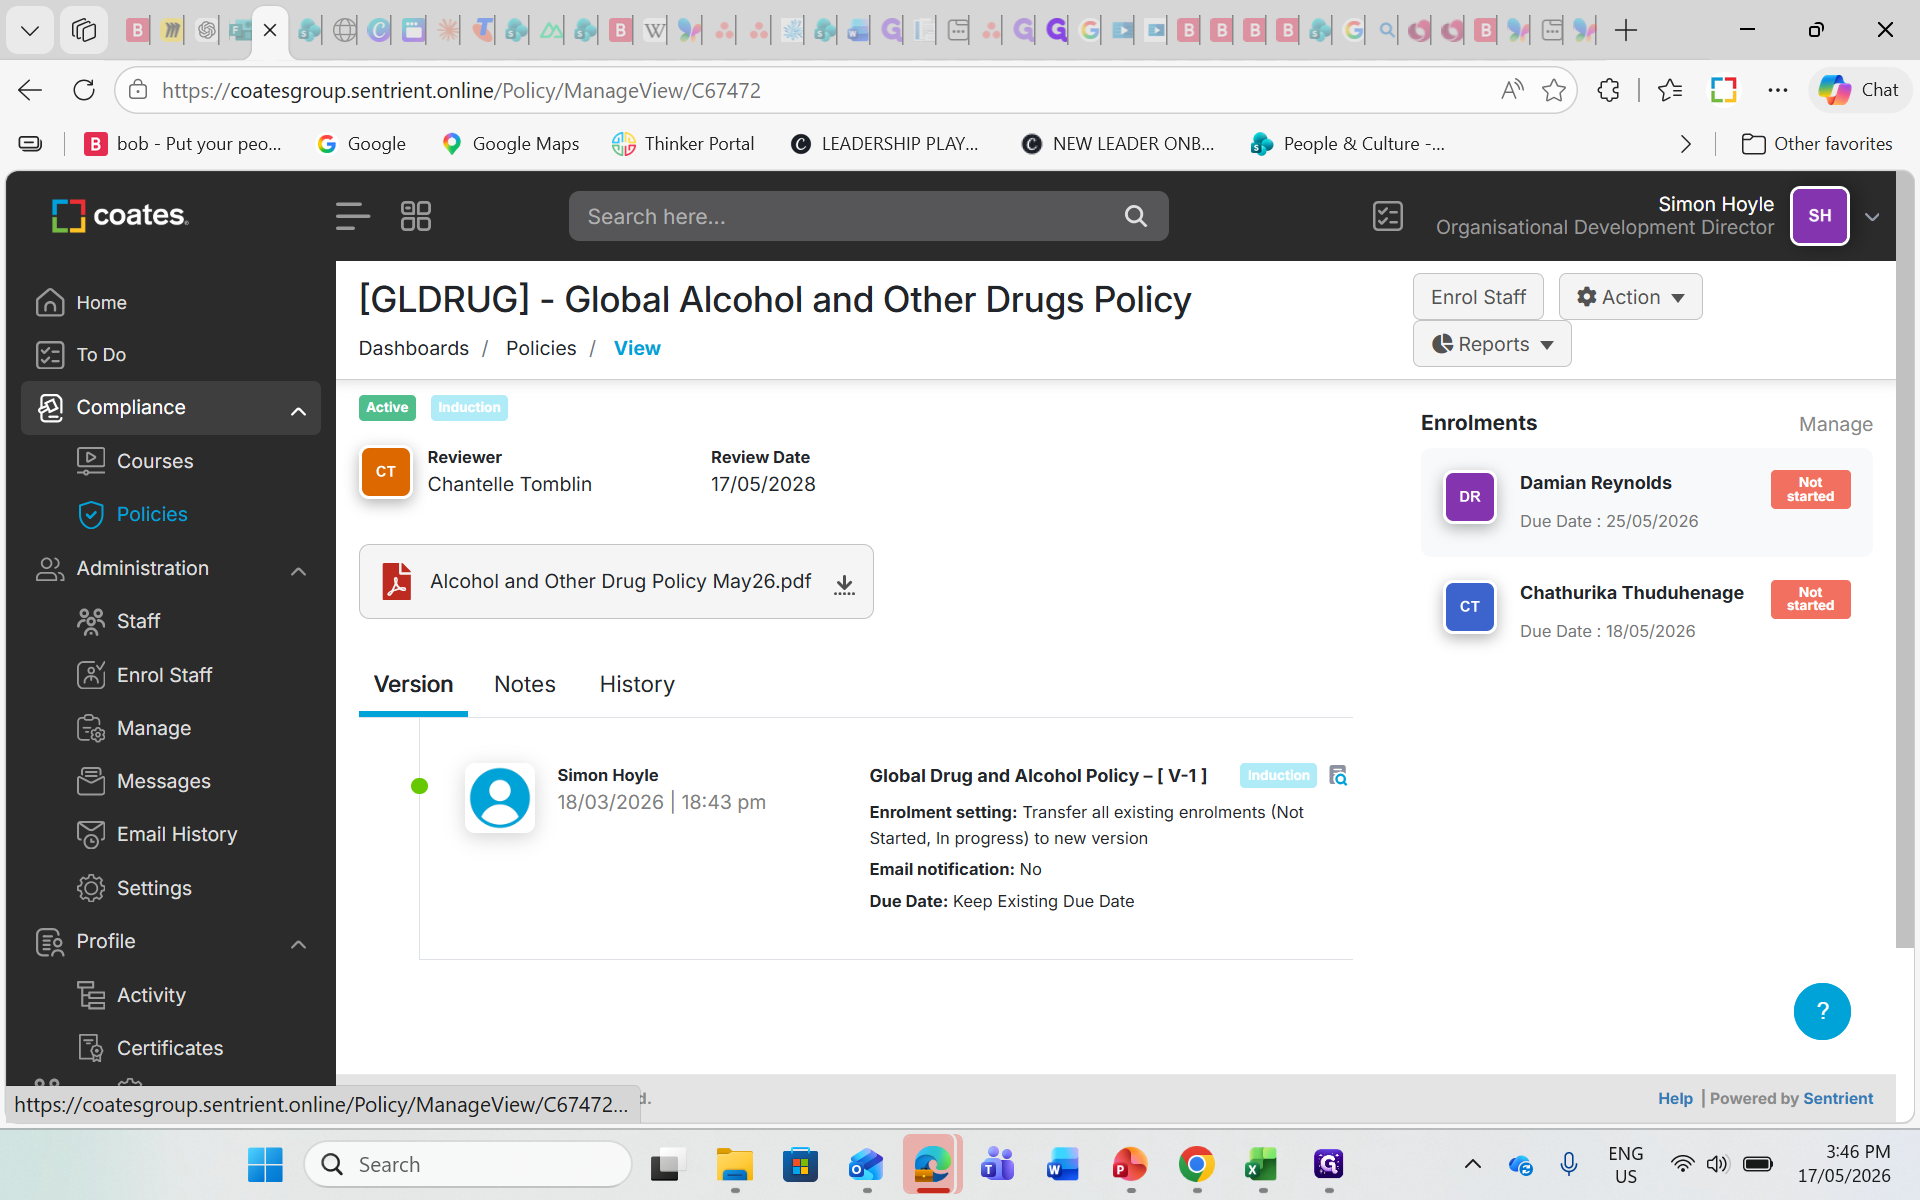The height and width of the screenshot is (1200, 1920).
Task: Click Manage link beside Enrolments
Action: pos(1835,424)
